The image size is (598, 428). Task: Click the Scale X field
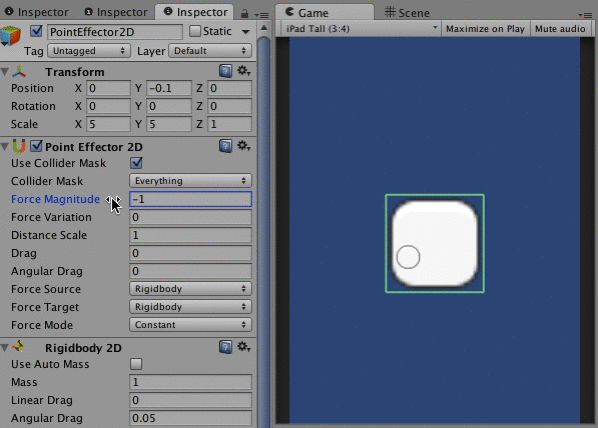coord(108,124)
